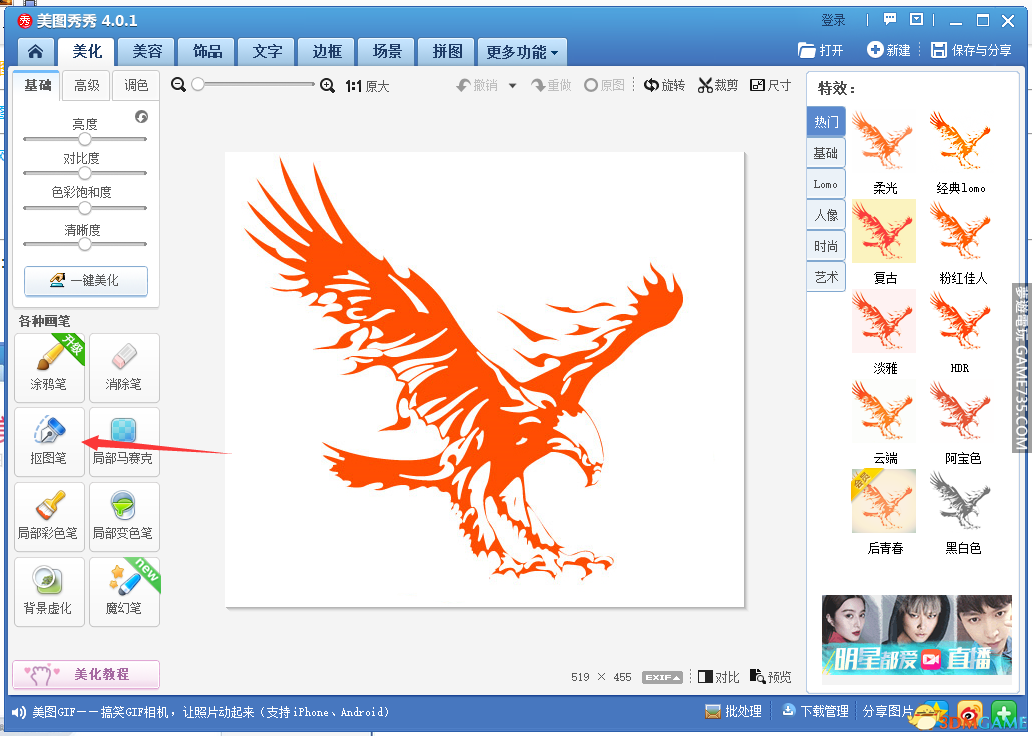Image resolution: width=1032 pixels, height=736 pixels.
Task: Select the 抠图笔 cutout pen tool
Action: pyautogui.click(x=49, y=439)
